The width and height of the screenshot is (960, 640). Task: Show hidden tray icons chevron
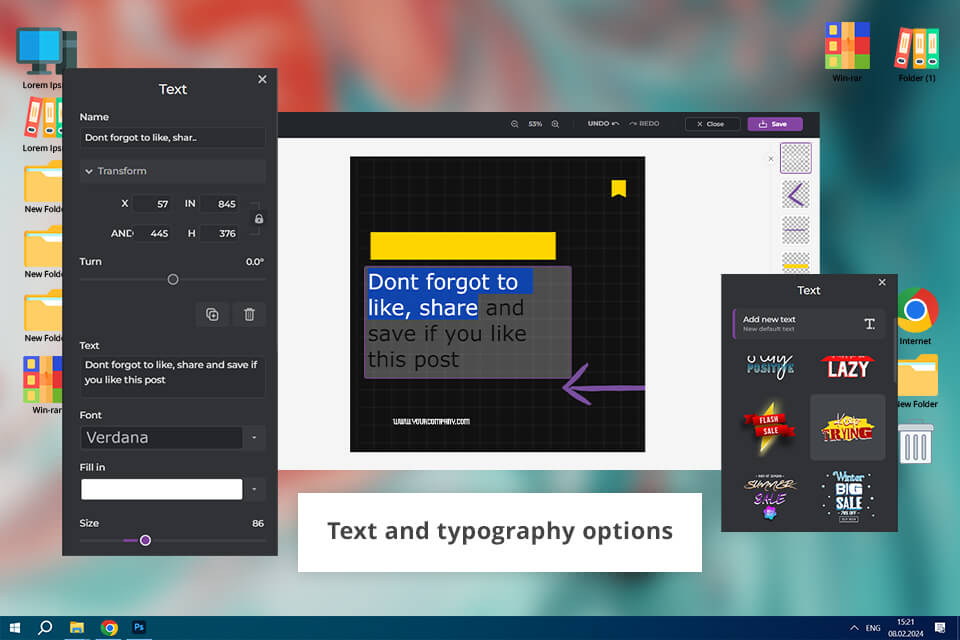[854, 628]
